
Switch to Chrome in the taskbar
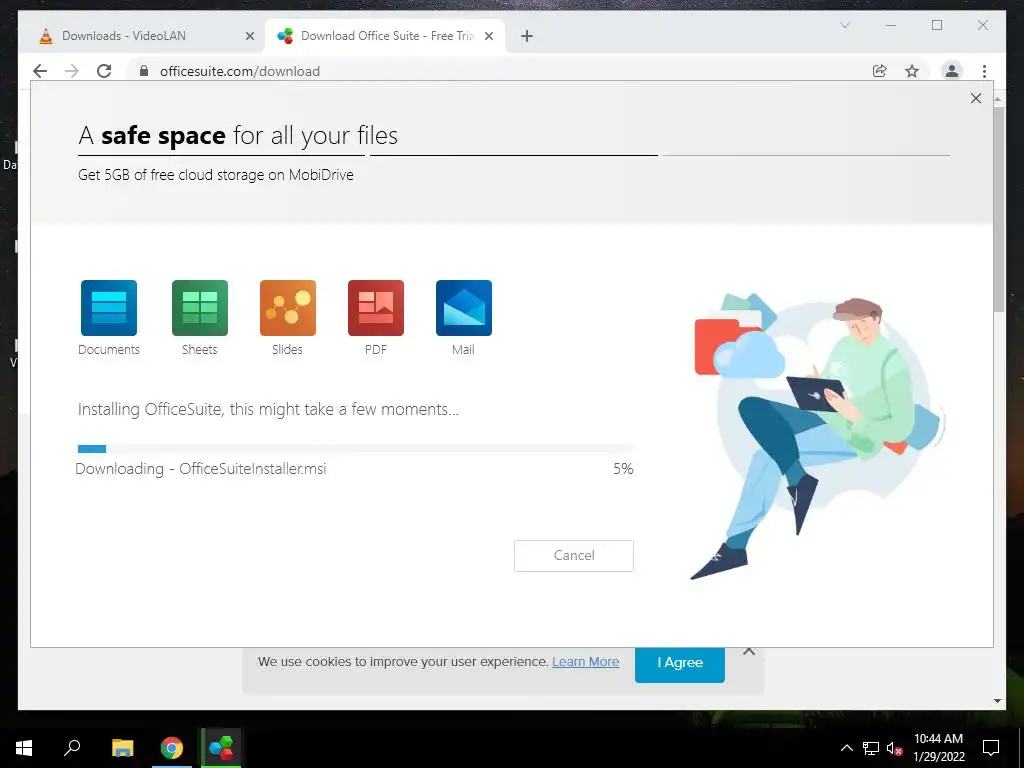click(172, 748)
